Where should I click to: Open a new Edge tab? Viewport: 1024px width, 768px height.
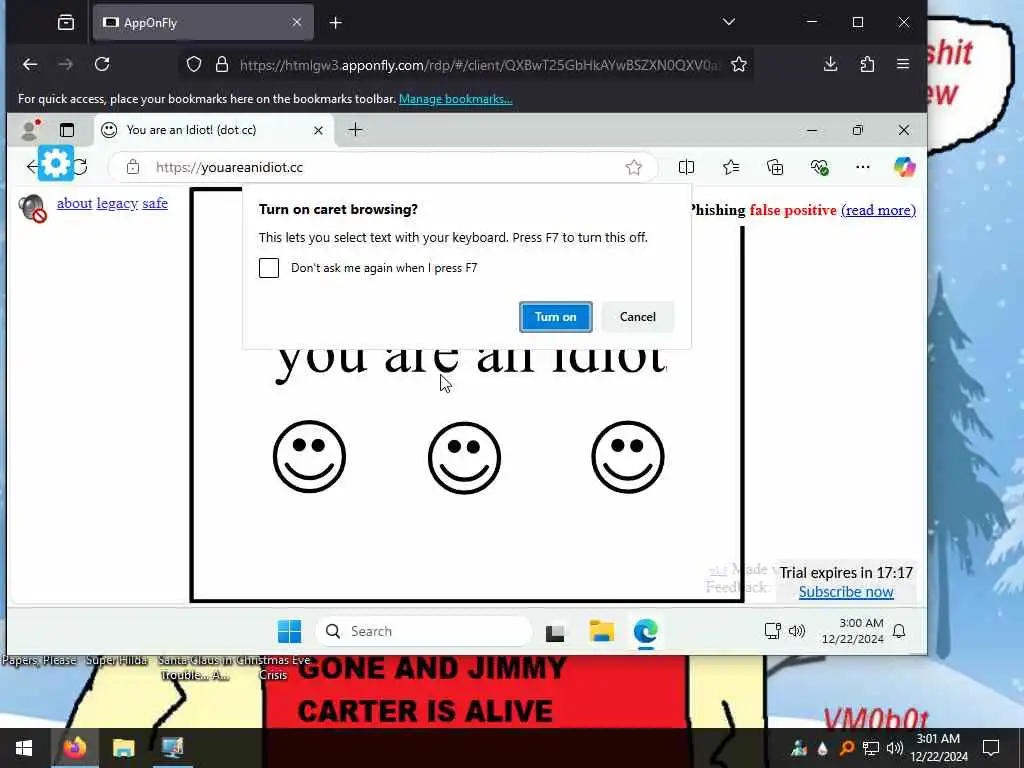pos(355,130)
